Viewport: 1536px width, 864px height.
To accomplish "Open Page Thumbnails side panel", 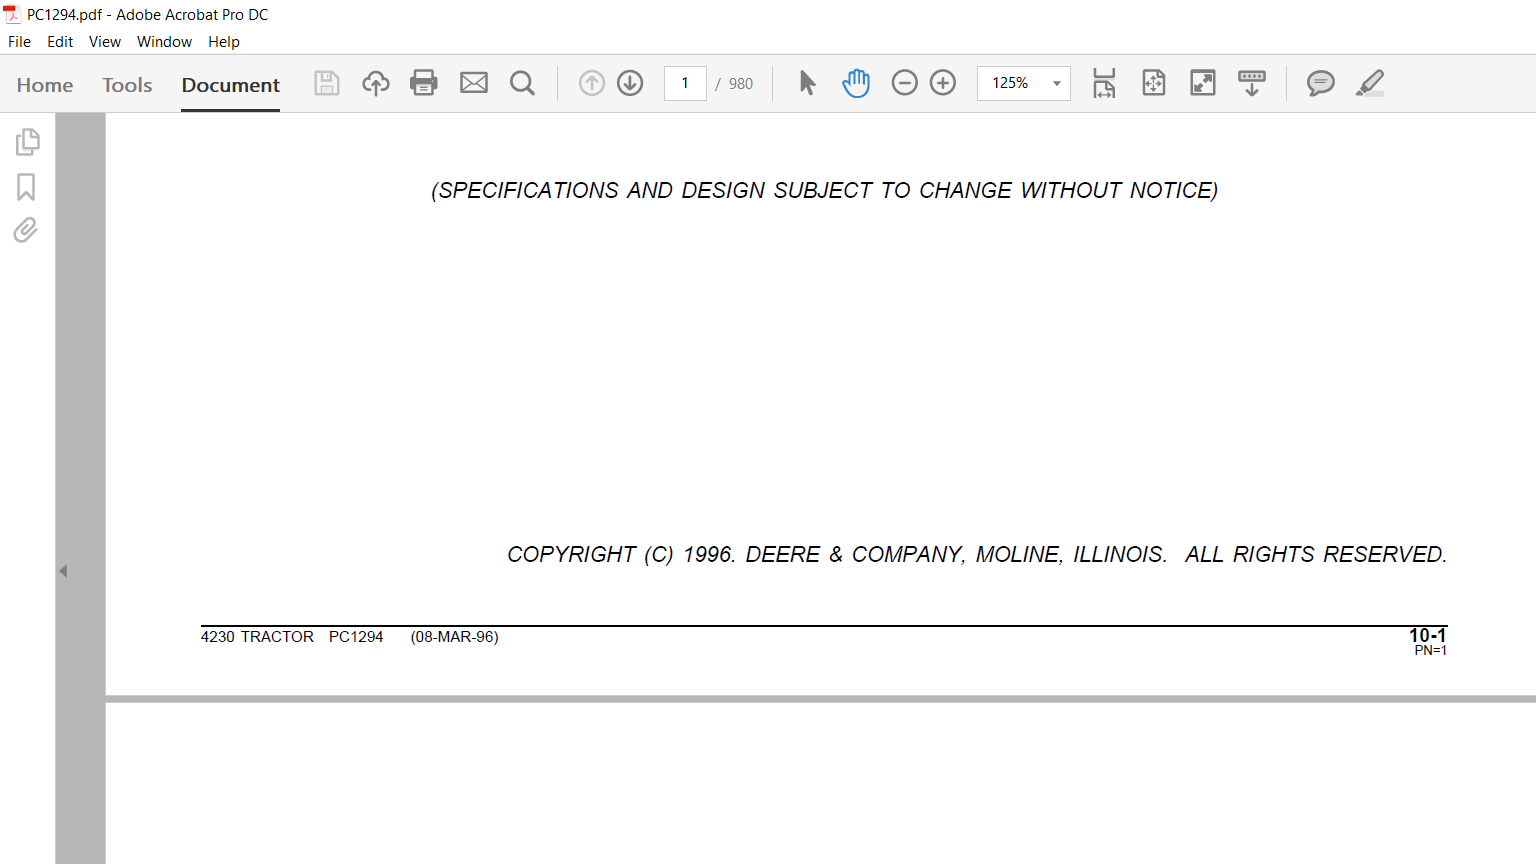I will click(27, 142).
